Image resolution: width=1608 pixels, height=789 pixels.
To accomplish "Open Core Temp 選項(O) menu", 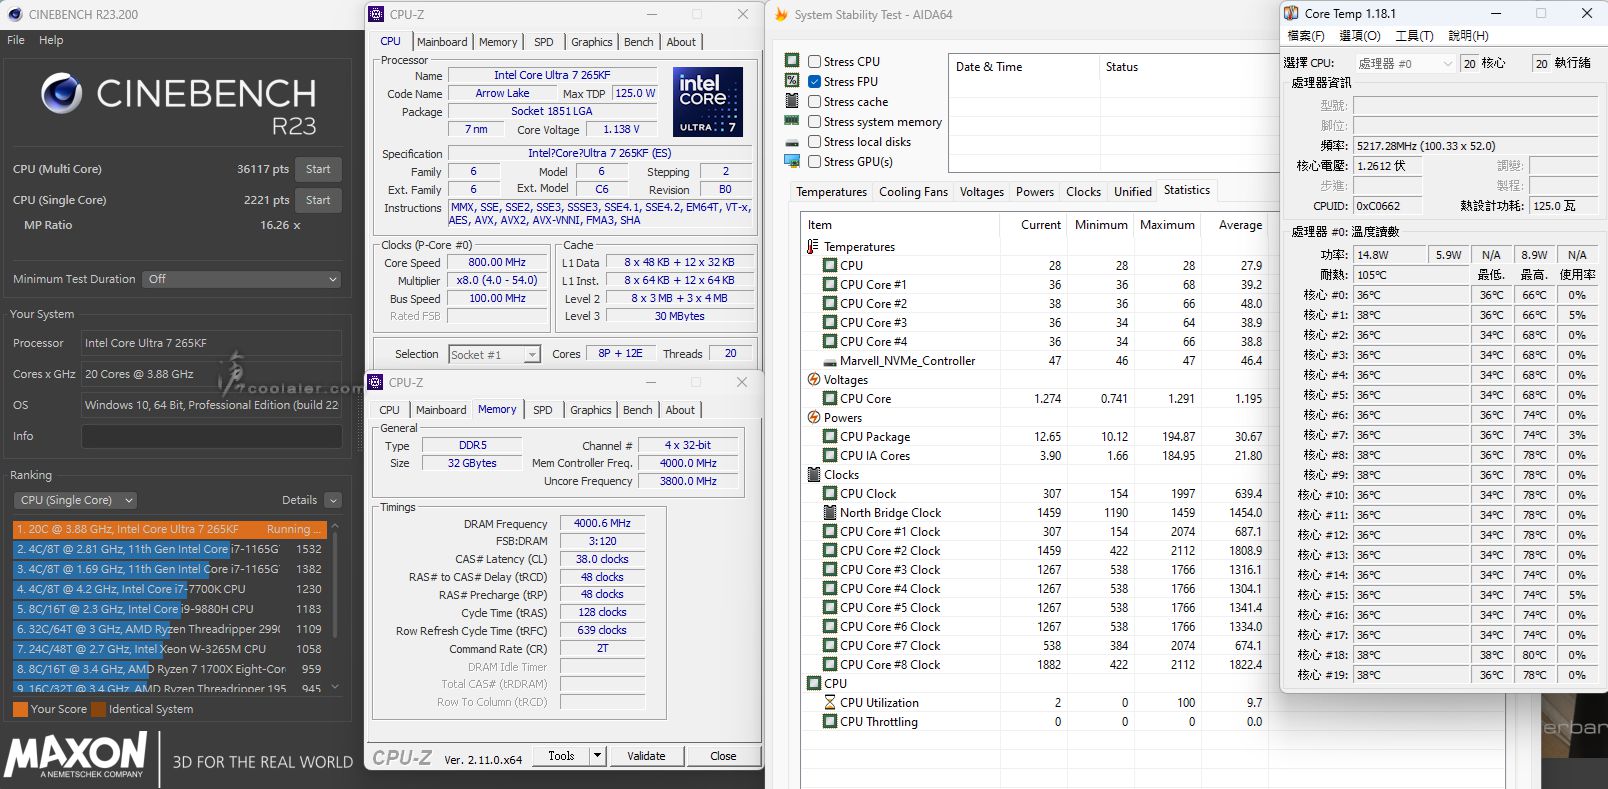I will click(x=1359, y=36).
